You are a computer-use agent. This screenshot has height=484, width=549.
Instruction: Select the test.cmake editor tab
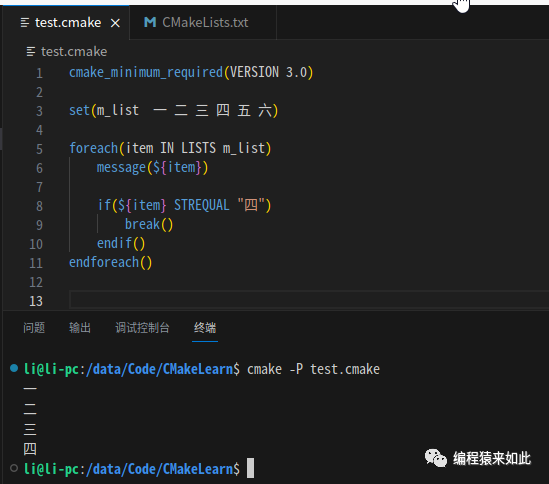pos(66,22)
